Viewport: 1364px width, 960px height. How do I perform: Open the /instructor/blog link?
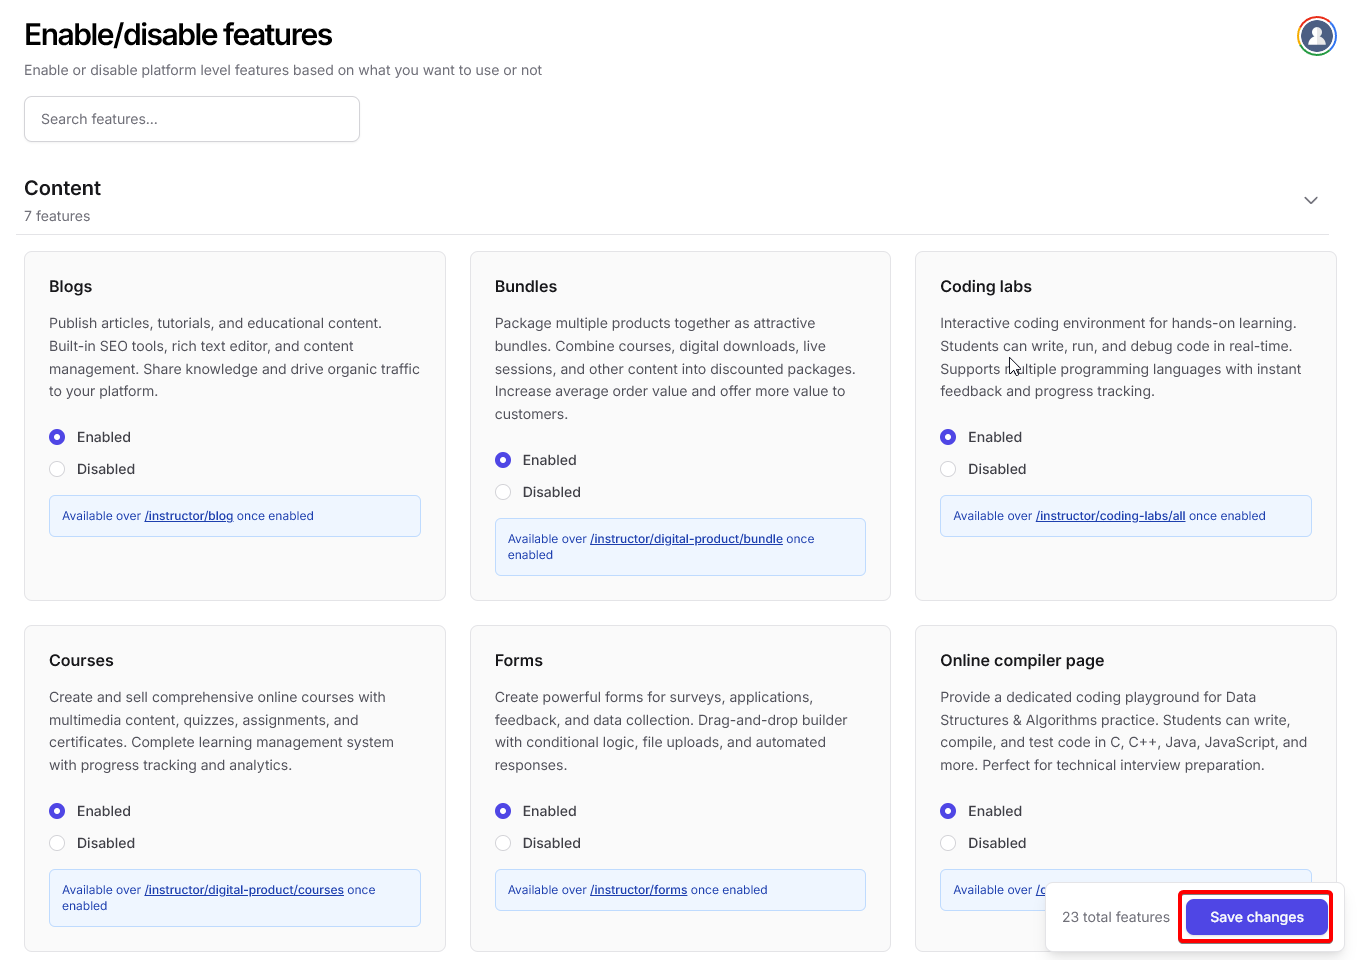(x=189, y=516)
